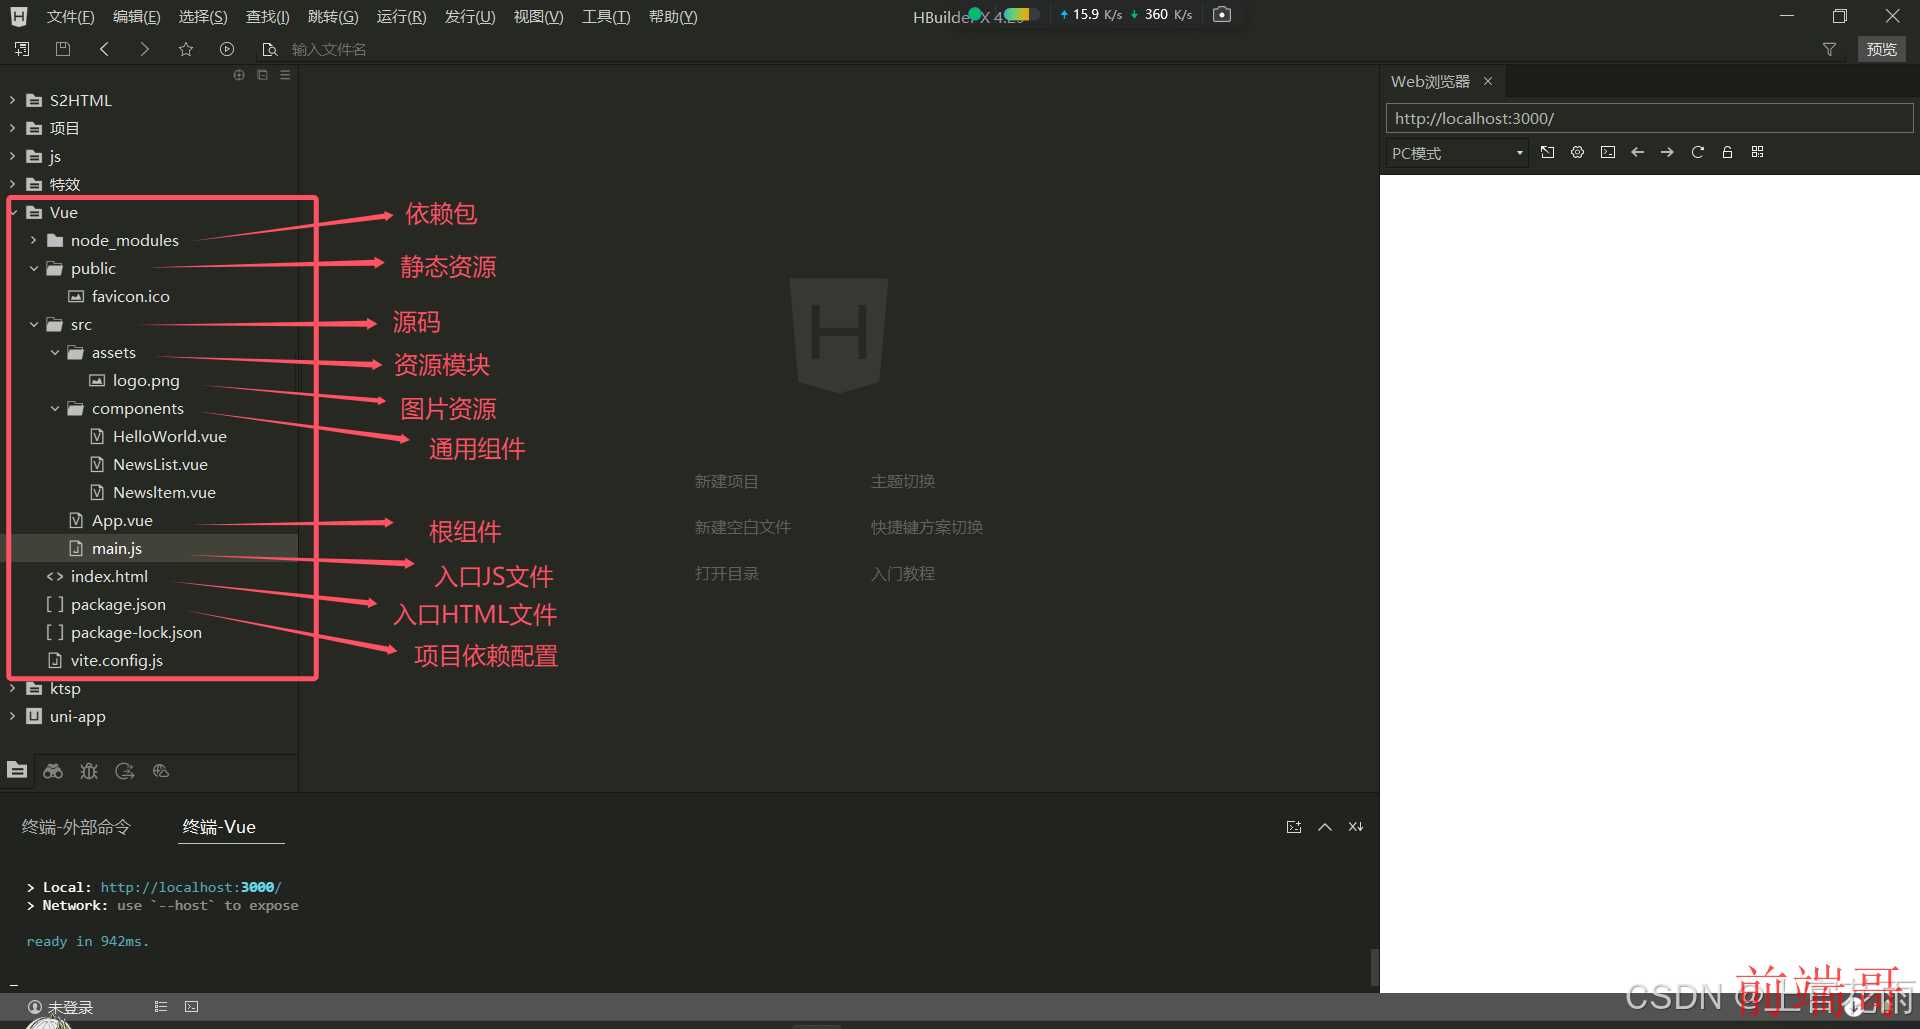Open the 运行(R) menu
Image resolution: width=1920 pixels, height=1029 pixels.
(x=401, y=17)
